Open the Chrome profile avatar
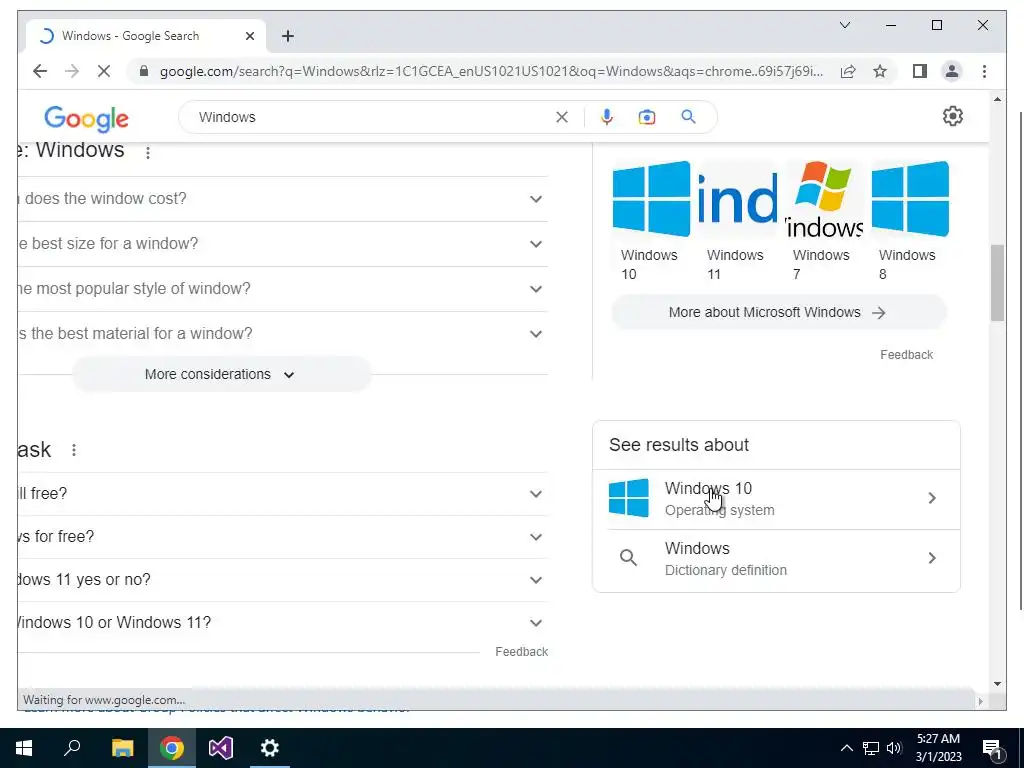 coord(952,71)
